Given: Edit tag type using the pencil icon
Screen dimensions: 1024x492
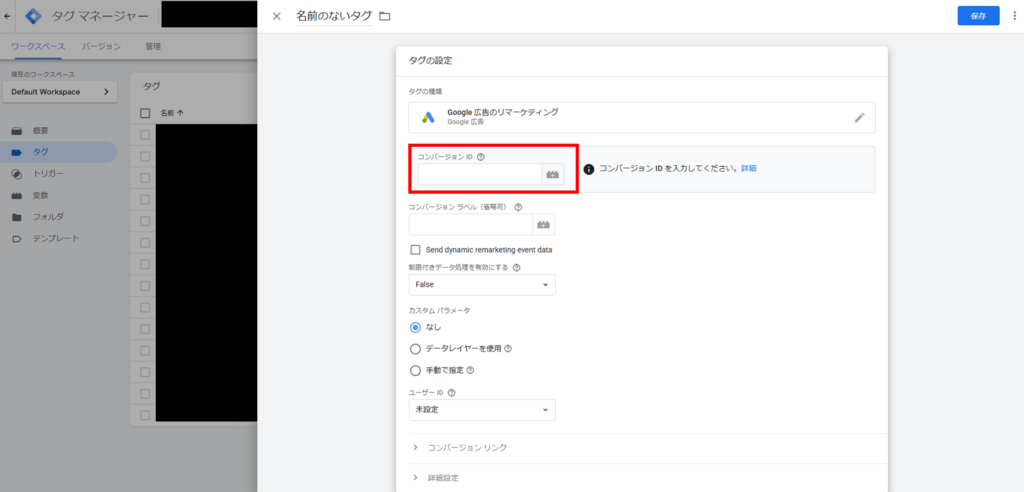Looking at the screenshot, I should (x=859, y=118).
